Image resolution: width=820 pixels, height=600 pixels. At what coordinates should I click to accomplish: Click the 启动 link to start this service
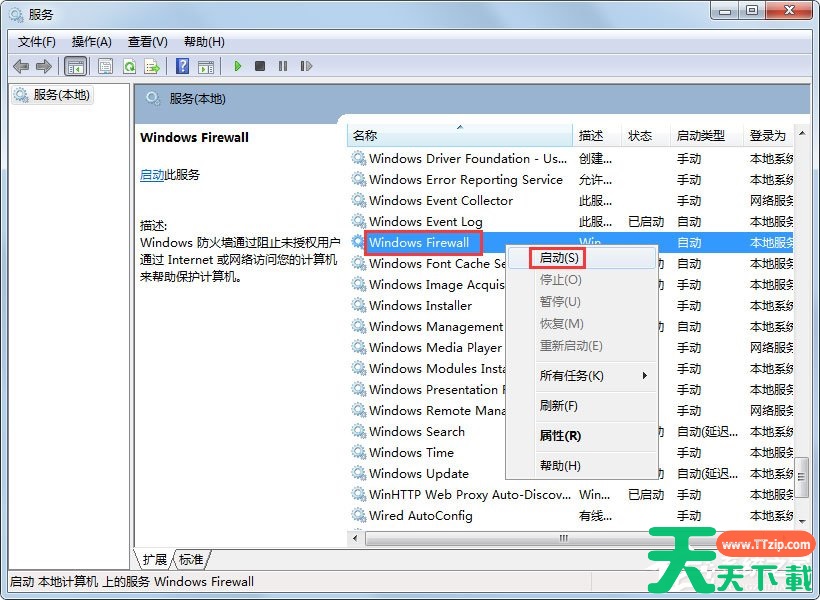(152, 175)
